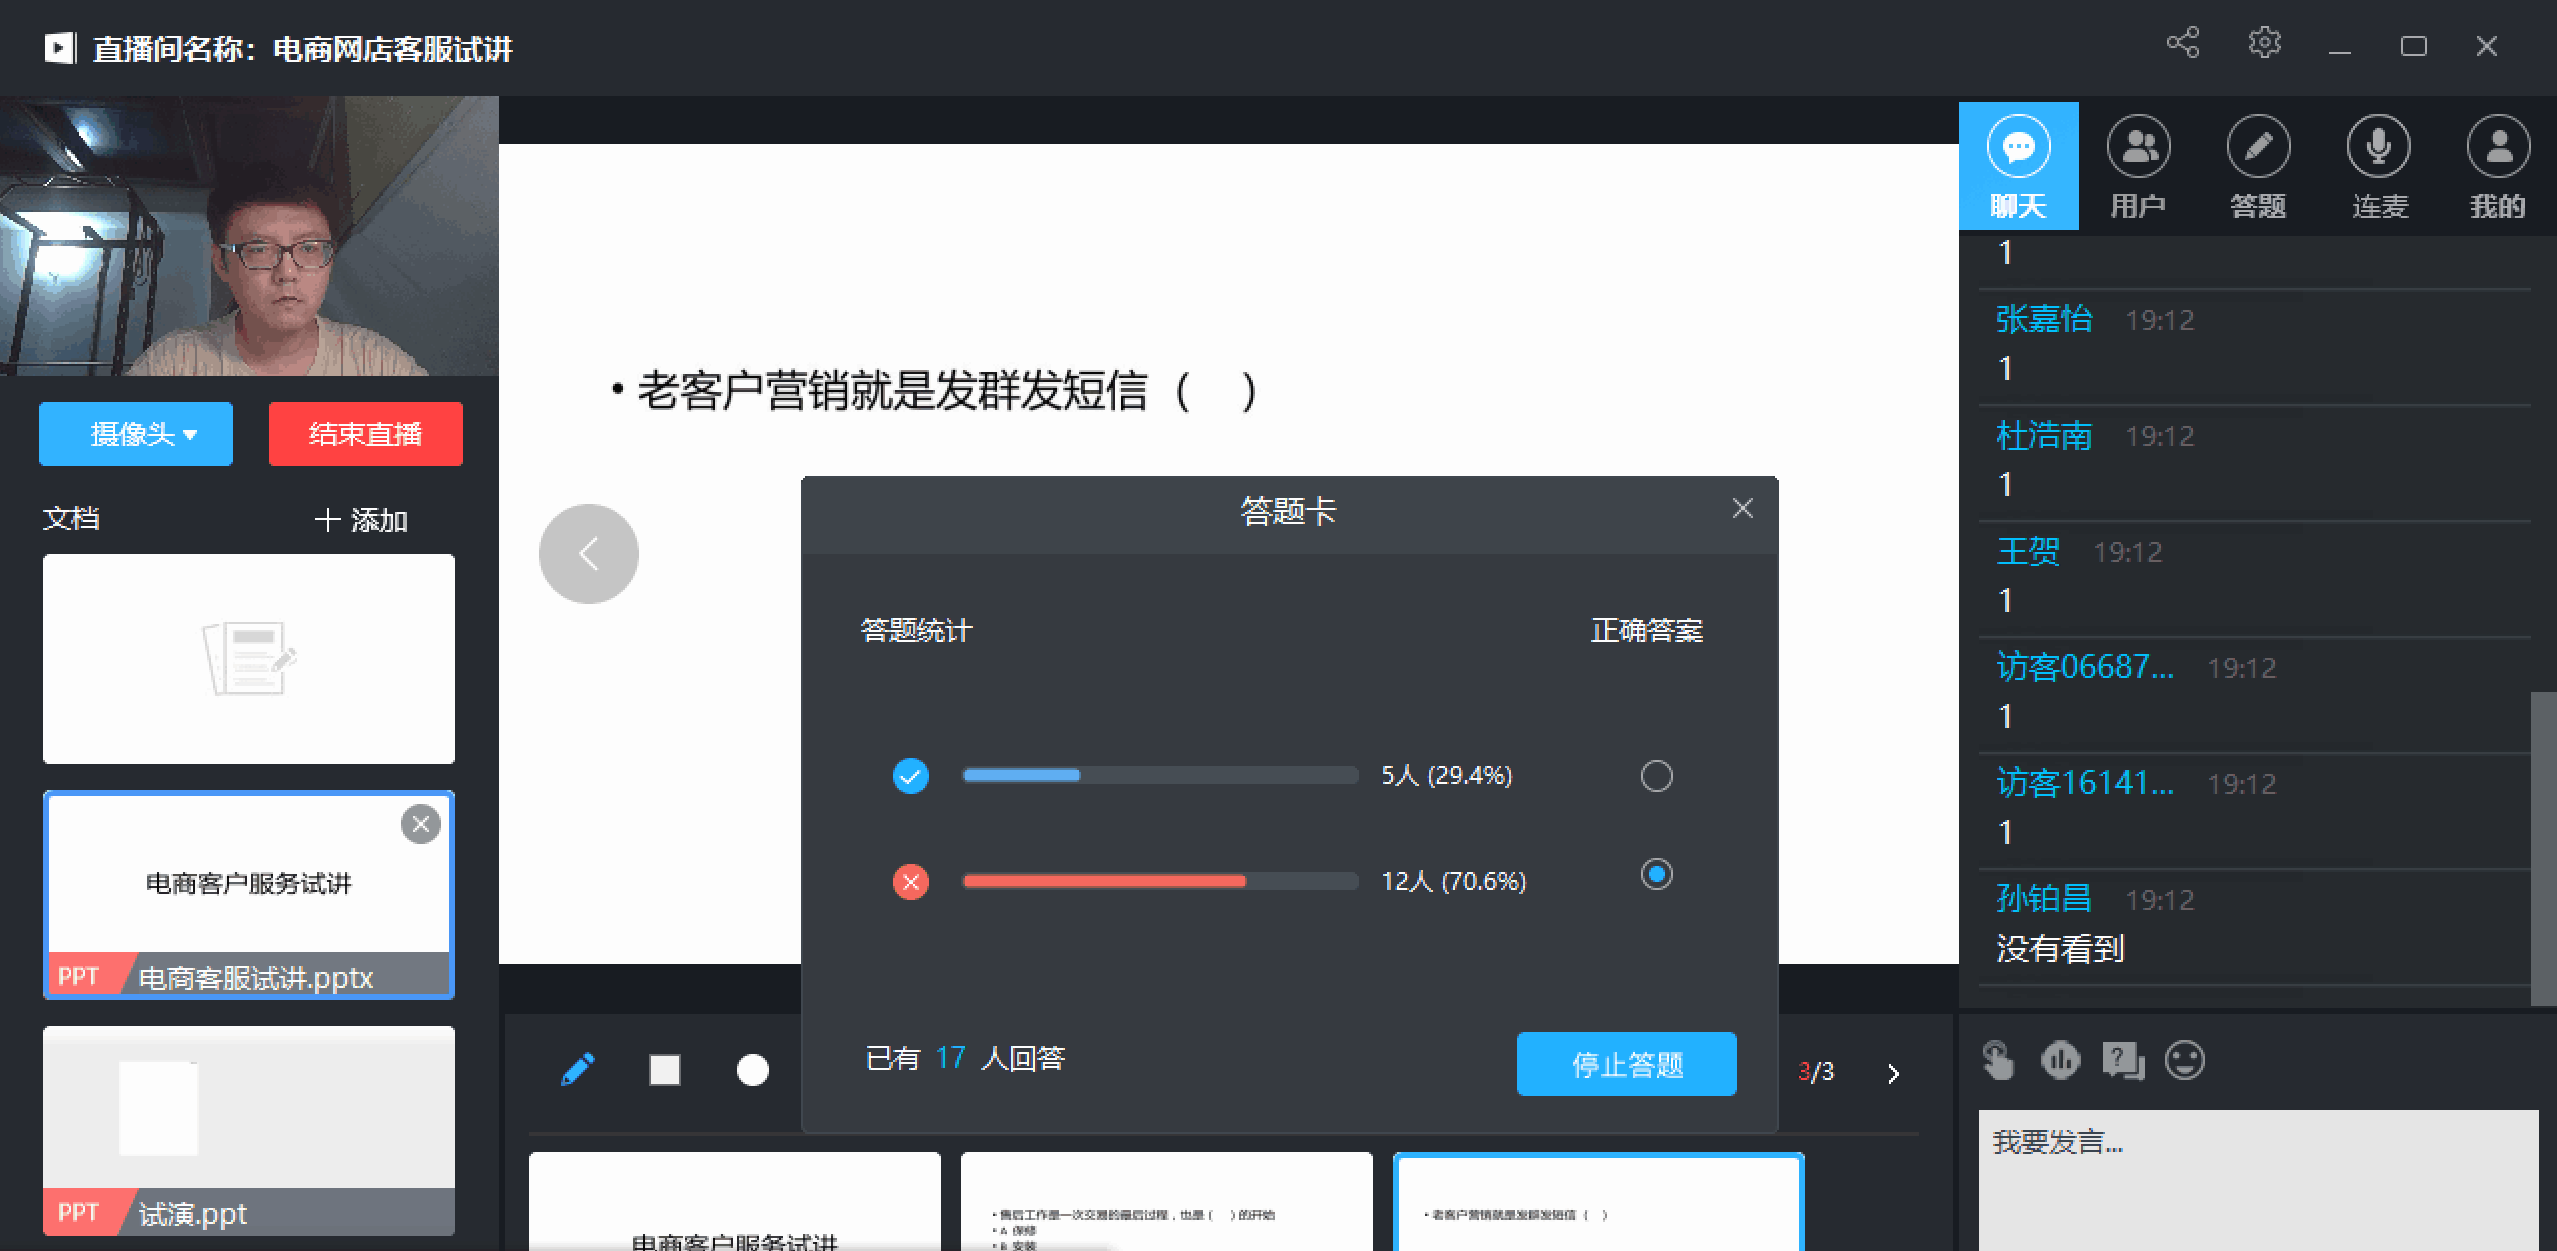This screenshot has height=1251, width=2557.
Task: Go to previous slide using left arrow
Action: point(588,554)
